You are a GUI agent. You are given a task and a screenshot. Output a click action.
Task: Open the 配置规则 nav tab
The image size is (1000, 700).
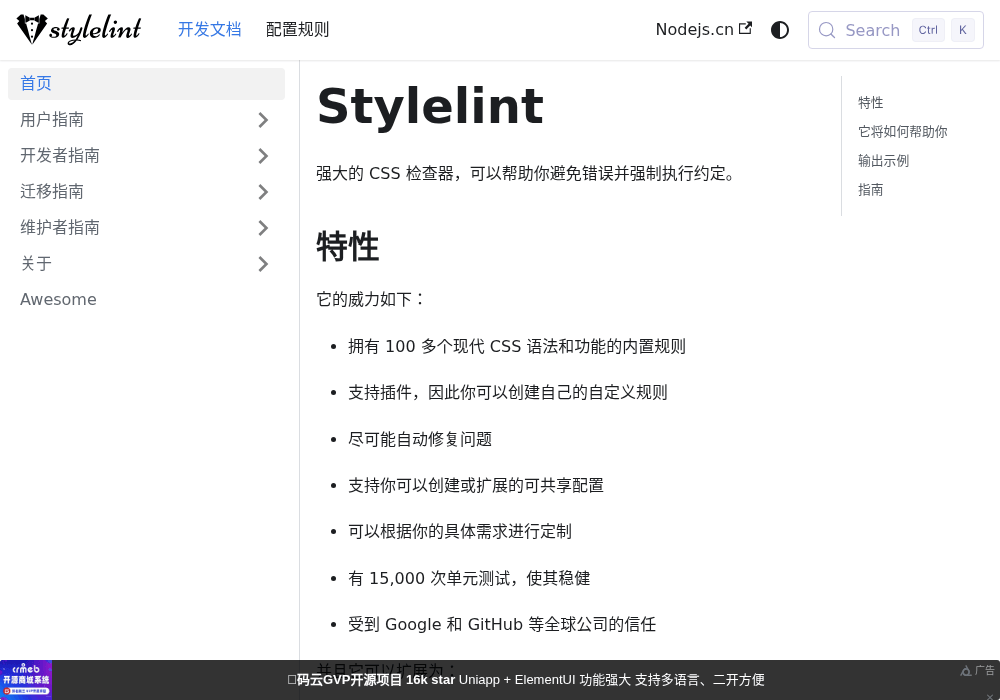297,29
